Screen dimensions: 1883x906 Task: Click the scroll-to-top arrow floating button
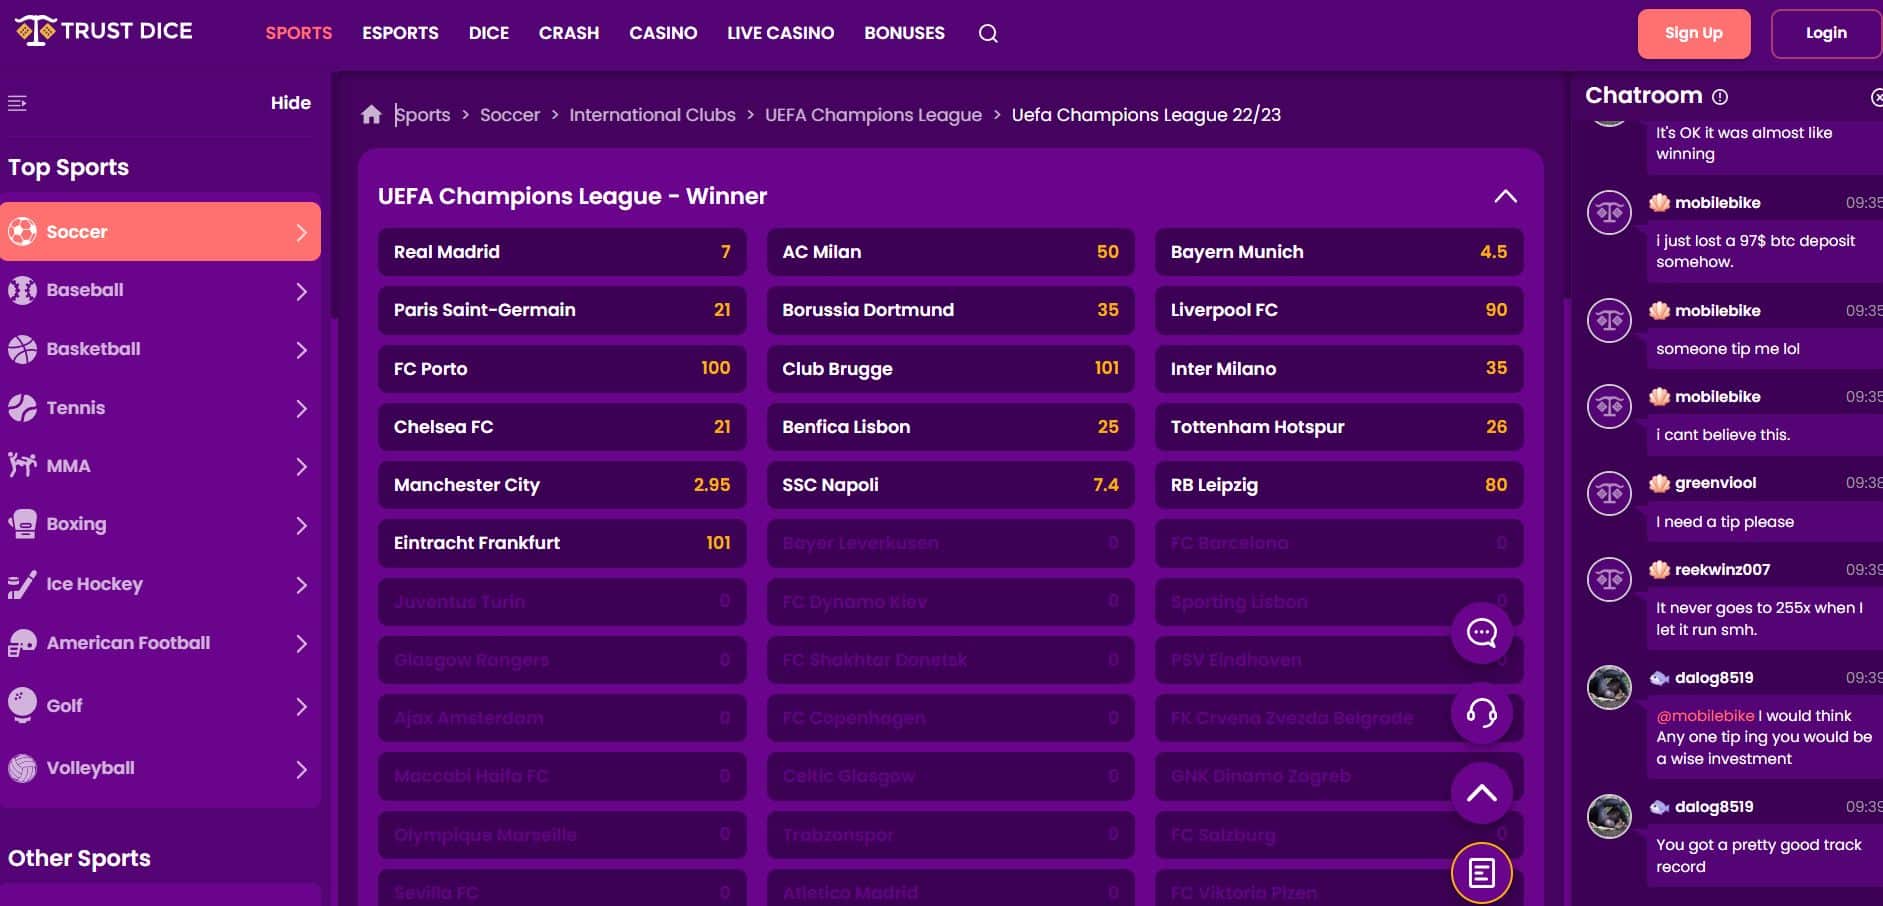(1481, 793)
